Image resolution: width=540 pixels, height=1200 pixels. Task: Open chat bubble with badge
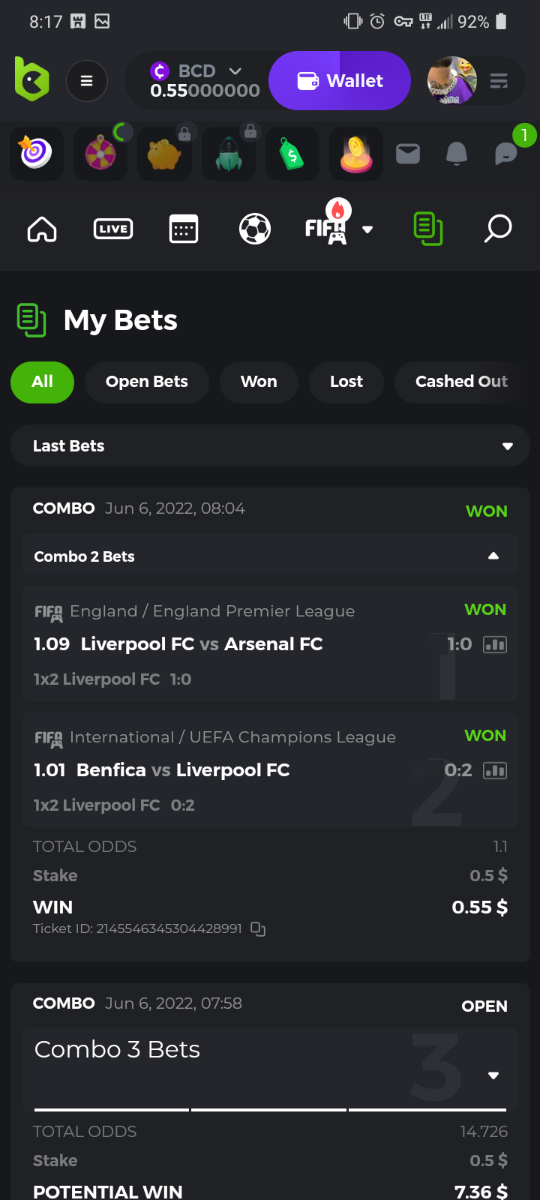click(507, 153)
